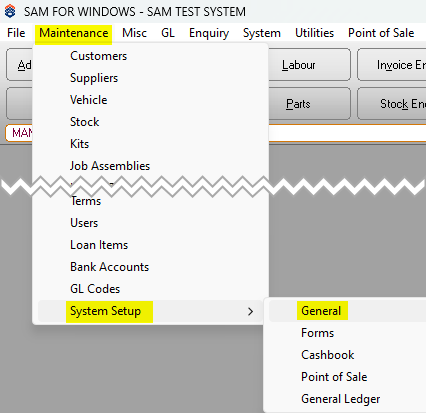Choose Forms in the System Setup submenu
The image size is (426, 413).
click(x=317, y=333)
